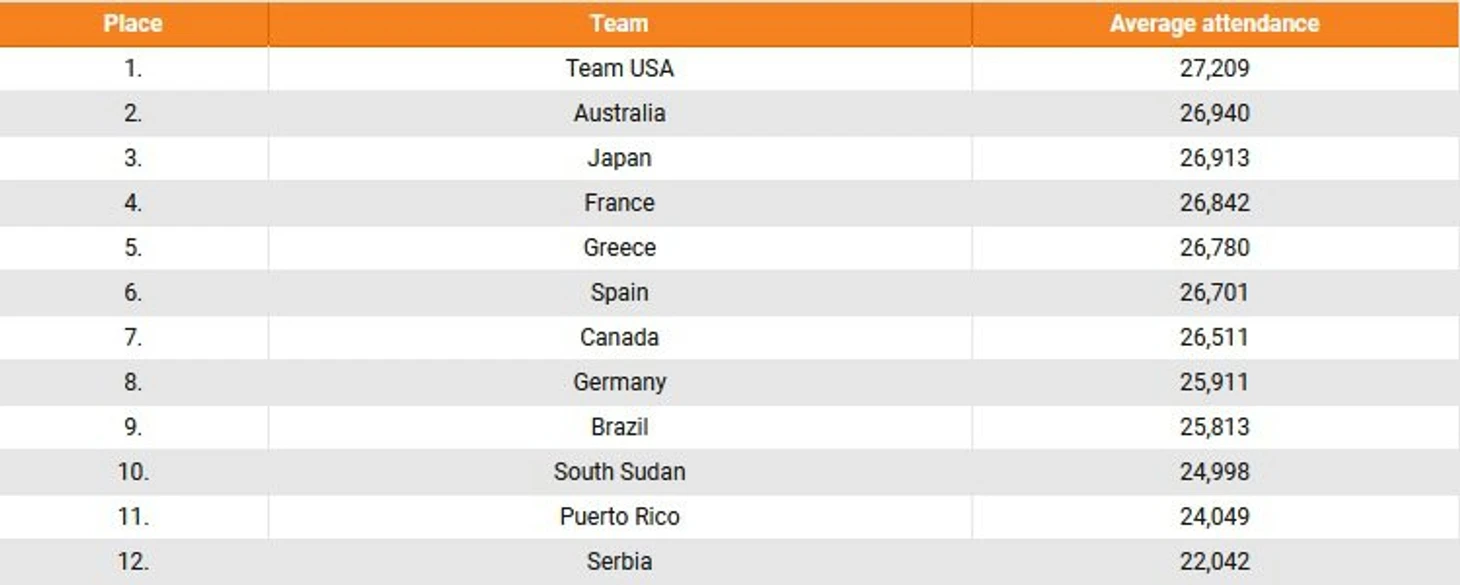Select the Australia team cell
1460x585 pixels.
click(619, 113)
